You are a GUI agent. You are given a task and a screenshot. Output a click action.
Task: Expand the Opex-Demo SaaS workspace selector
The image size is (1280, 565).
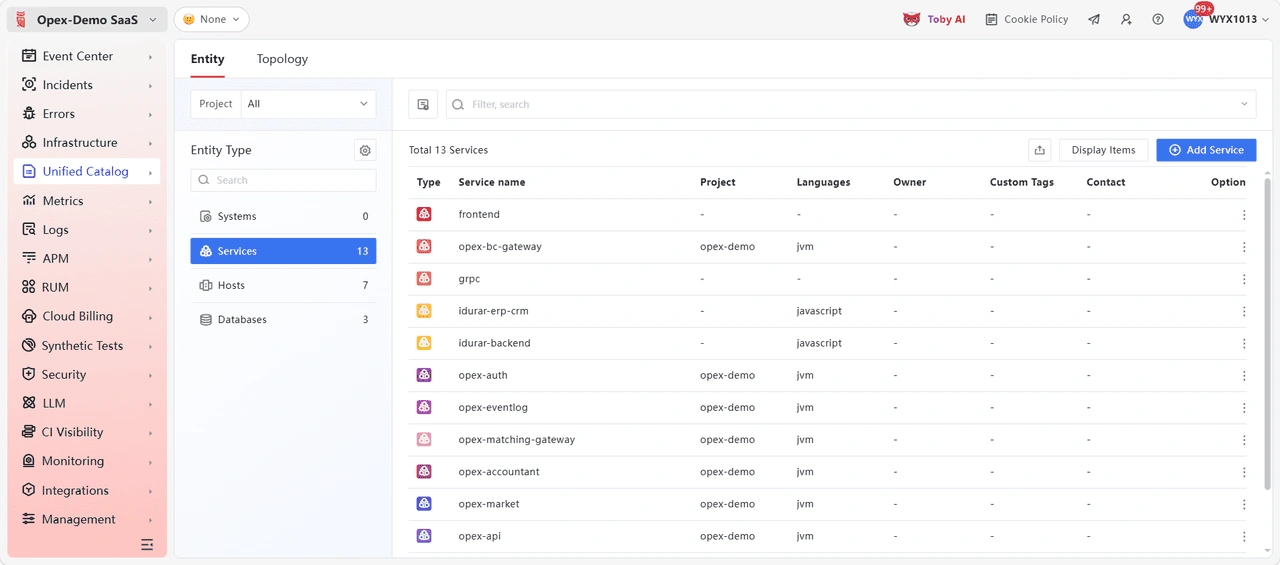pyautogui.click(x=87, y=20)
